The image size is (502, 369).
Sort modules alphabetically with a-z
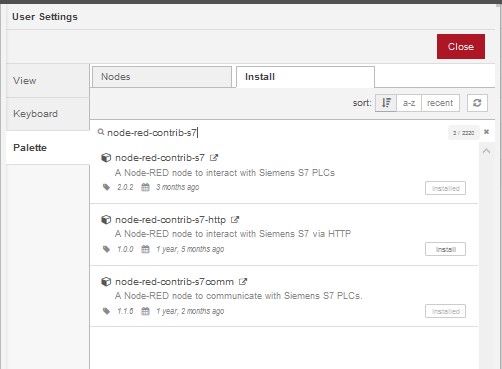[409, 103]
